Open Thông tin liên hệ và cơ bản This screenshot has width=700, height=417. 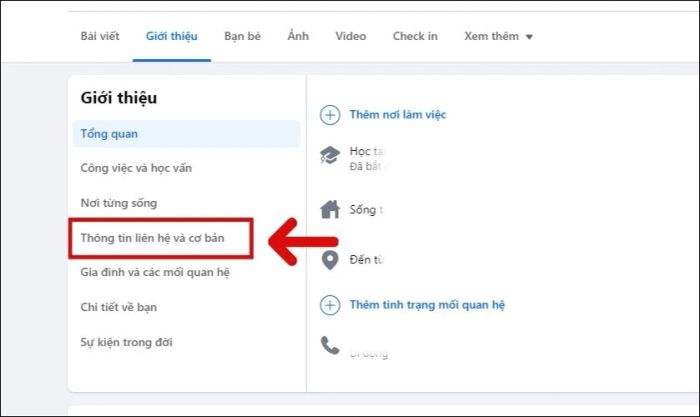[x=152, y=238]
